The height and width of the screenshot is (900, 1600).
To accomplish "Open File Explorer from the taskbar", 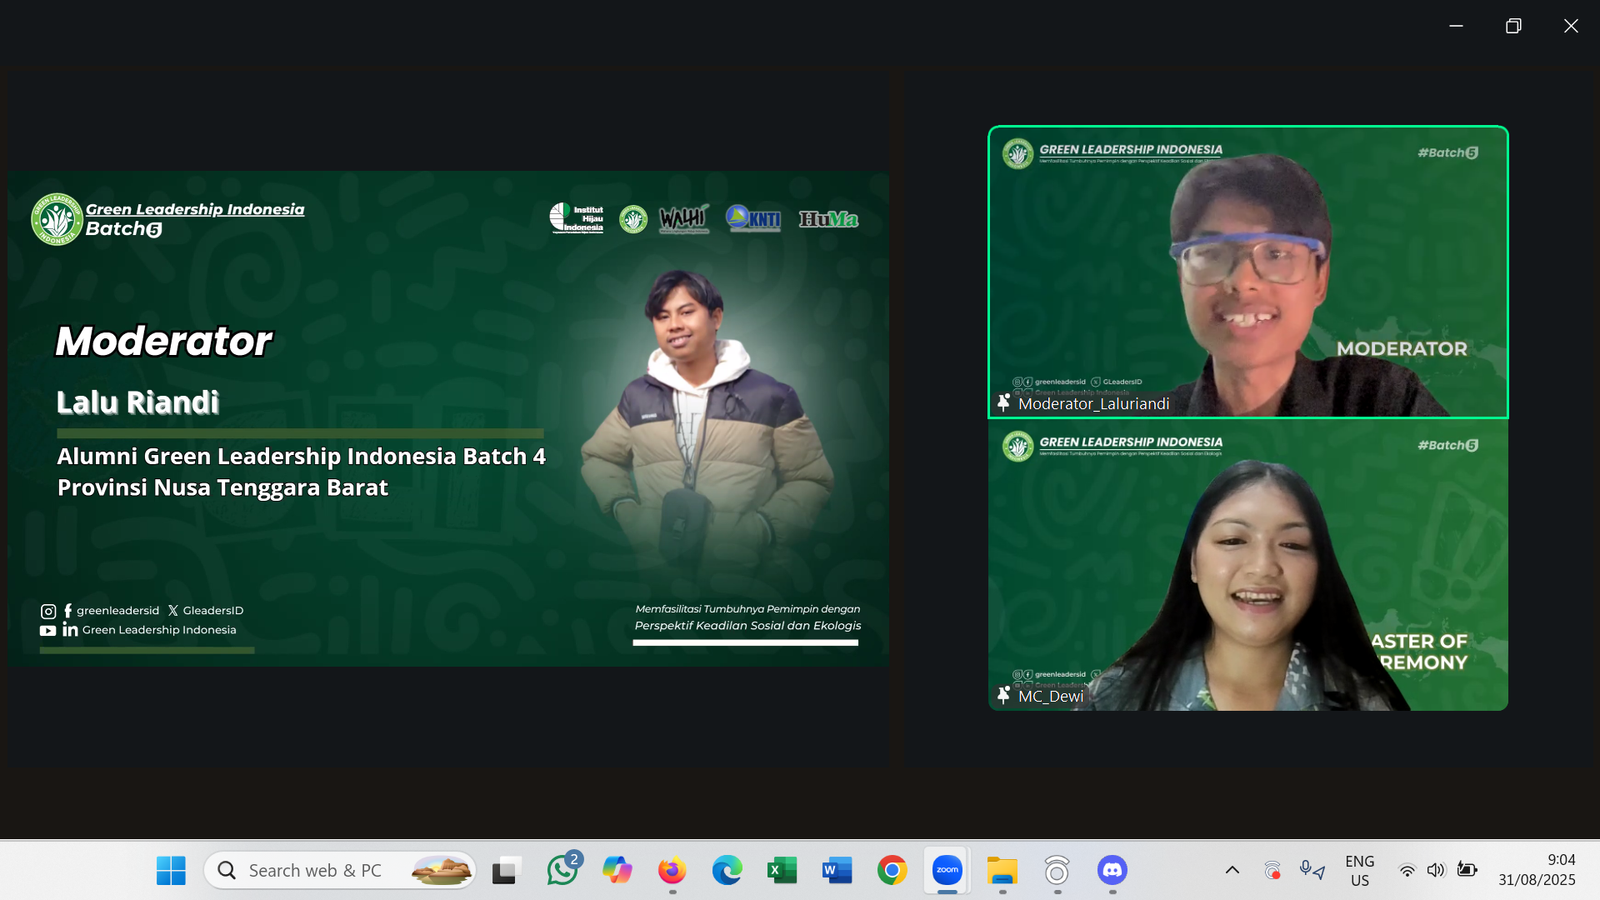I will [1002, 871].
